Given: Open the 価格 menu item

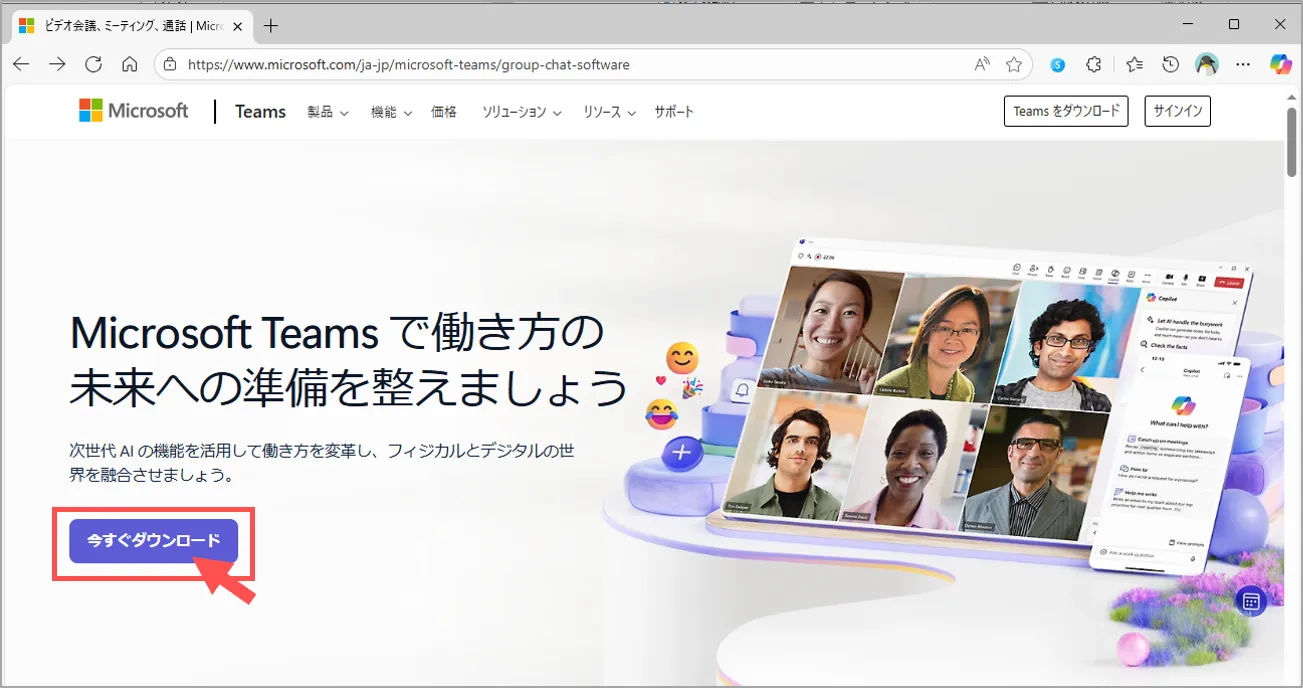Looking at the screenshot, I should [444, 112].
